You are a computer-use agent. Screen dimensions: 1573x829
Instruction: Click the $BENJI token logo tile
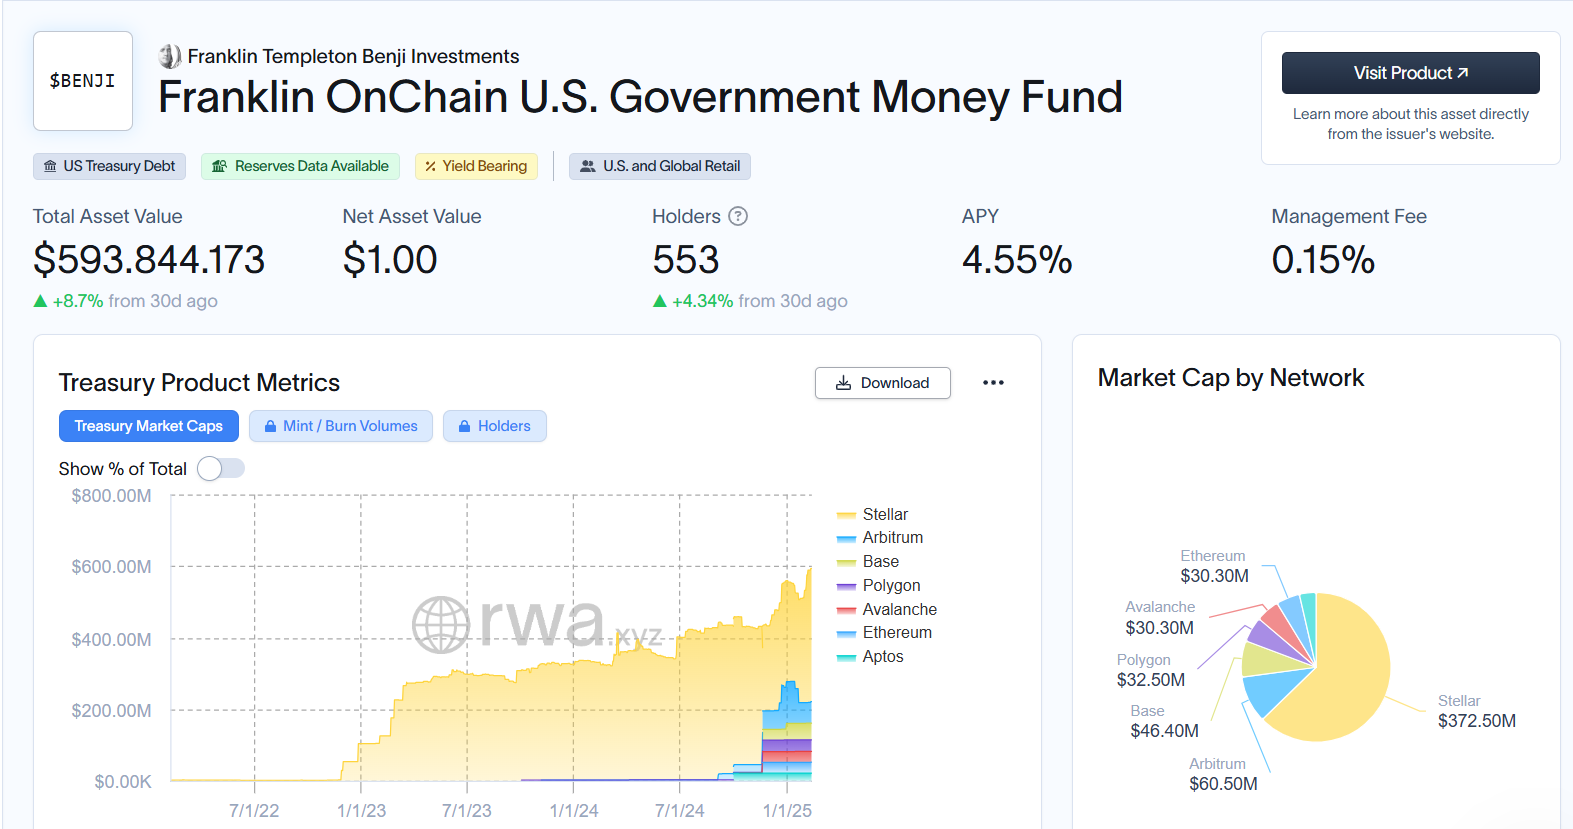point(83,81)
